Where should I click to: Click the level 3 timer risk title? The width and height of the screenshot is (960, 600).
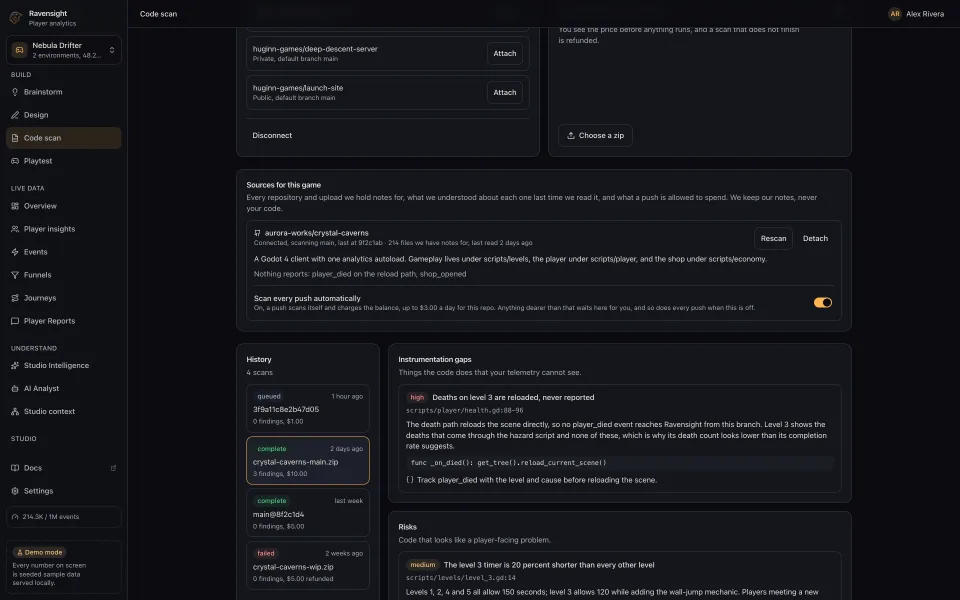pyautogui.click(x=549, y=565)
